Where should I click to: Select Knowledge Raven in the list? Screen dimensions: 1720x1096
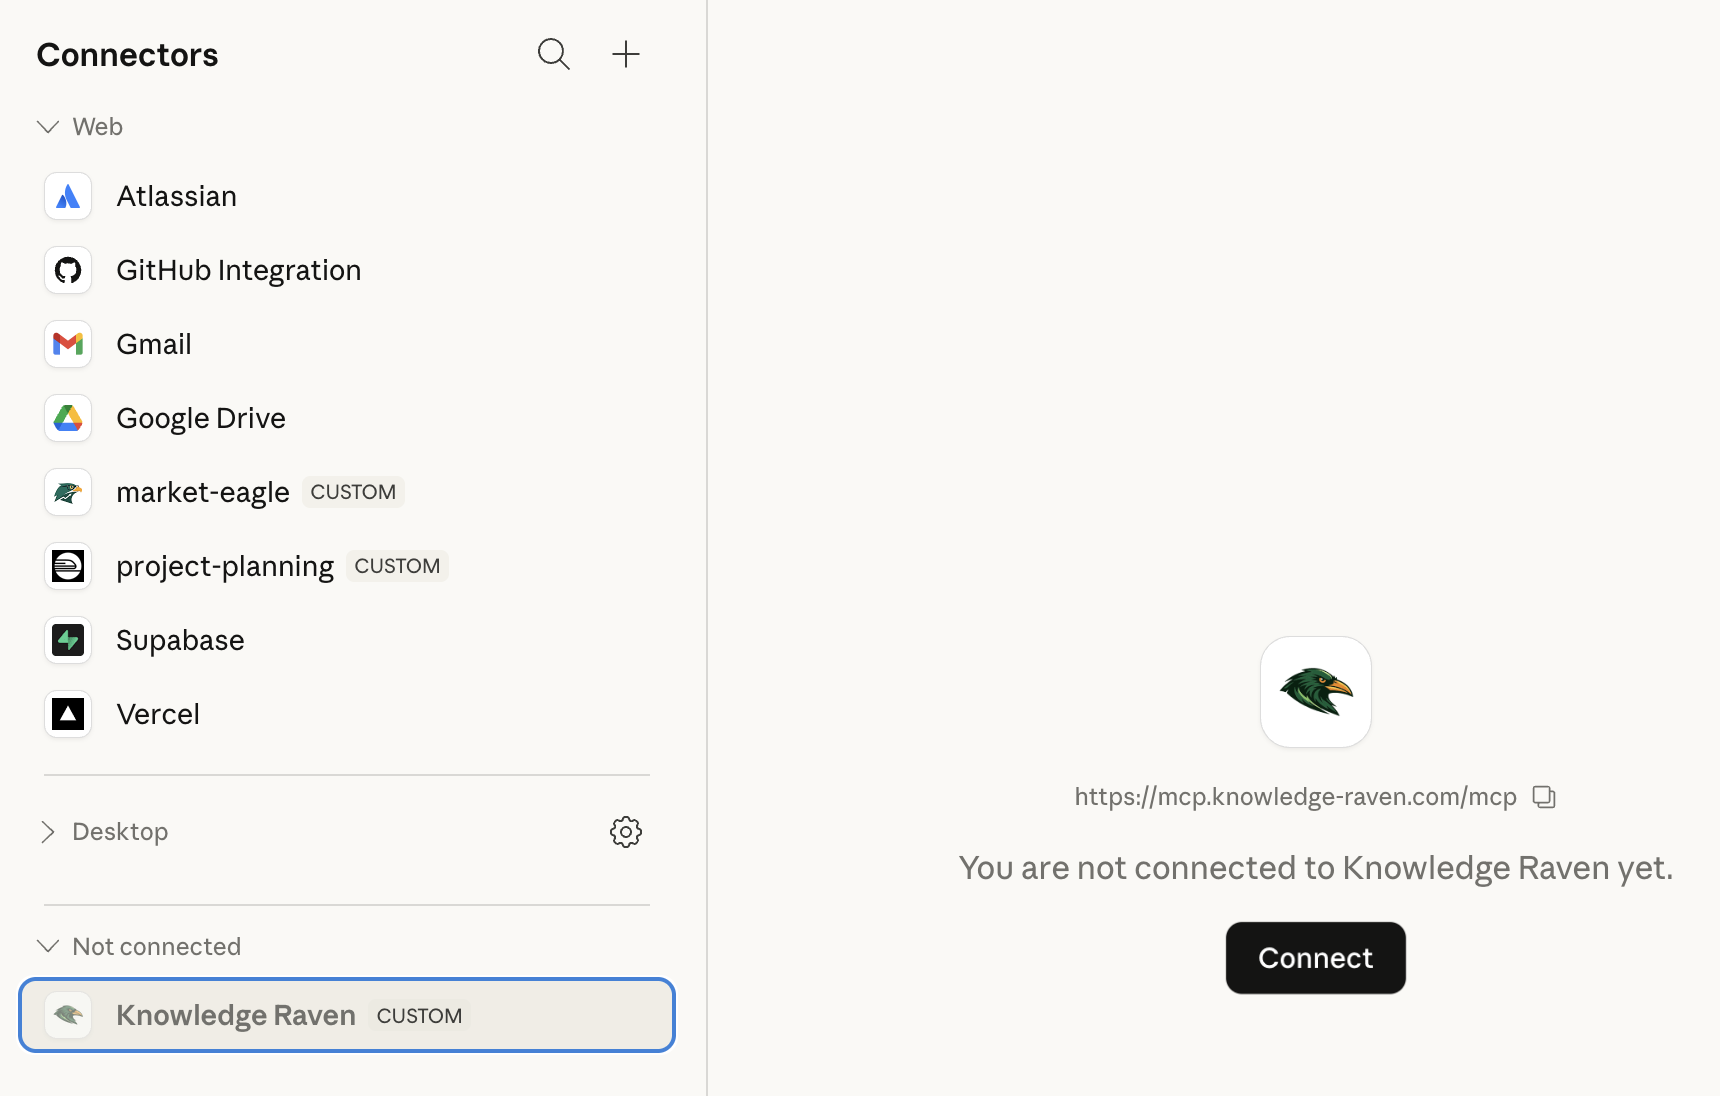236,1015
